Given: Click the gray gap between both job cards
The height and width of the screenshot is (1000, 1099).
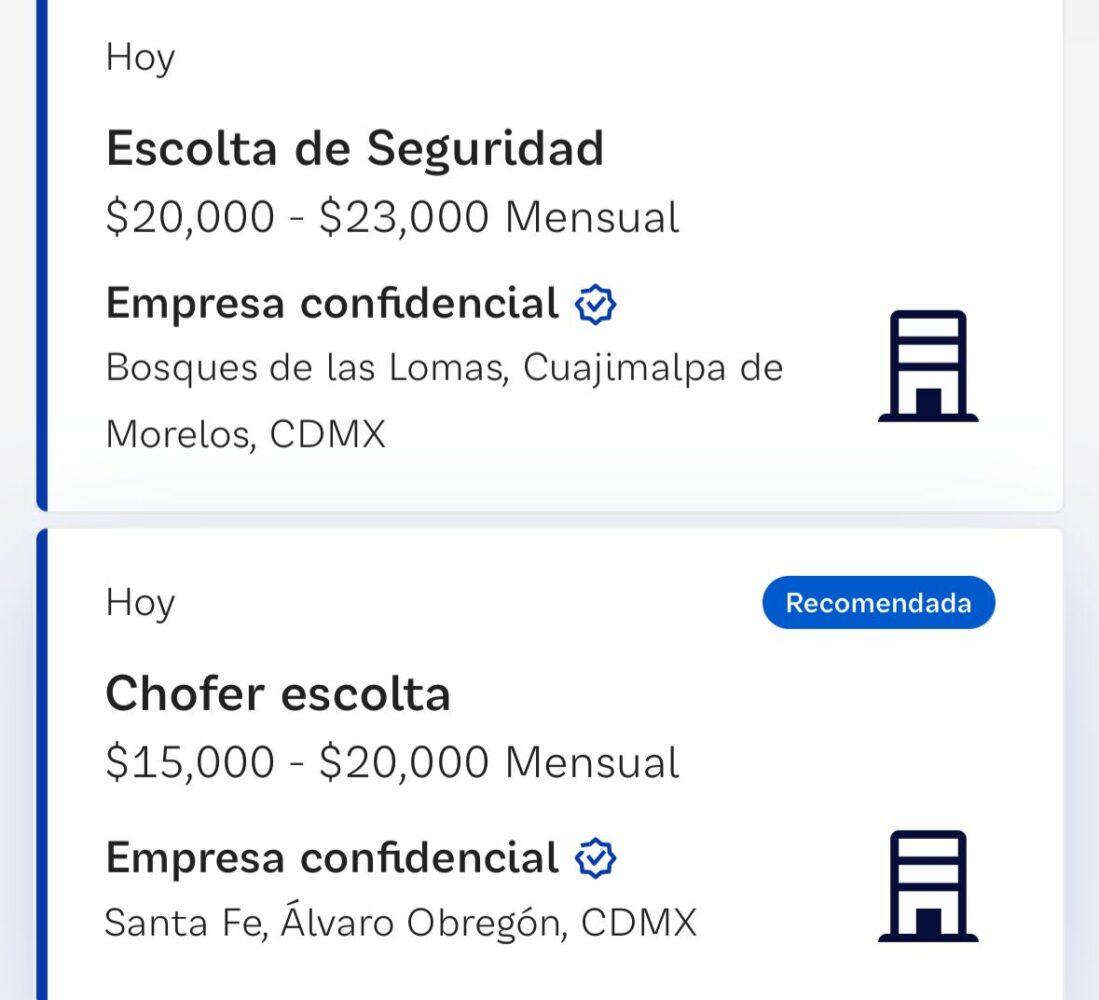Looking at the screenshot, I should pyautogui.click(x=550, y=520).
